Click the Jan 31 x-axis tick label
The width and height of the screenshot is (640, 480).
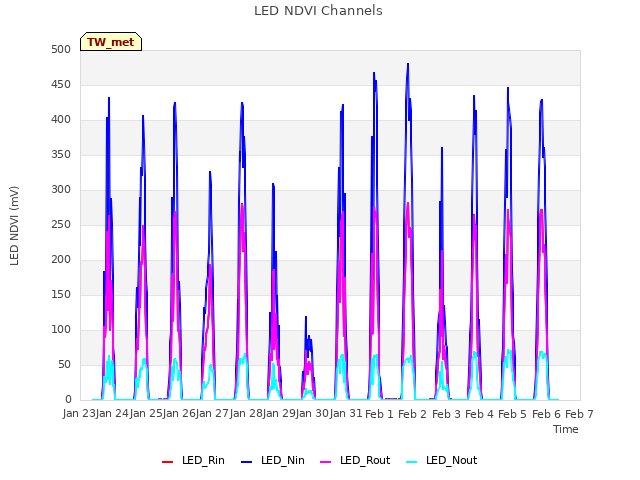[346, 414]
